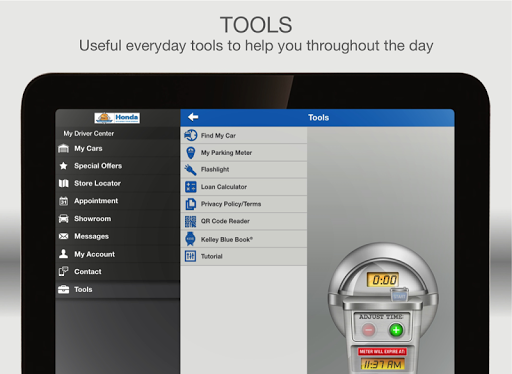512x374 pixels.
Task: Open Find My Car steering wheel icon
Action: tap(191, 135)
